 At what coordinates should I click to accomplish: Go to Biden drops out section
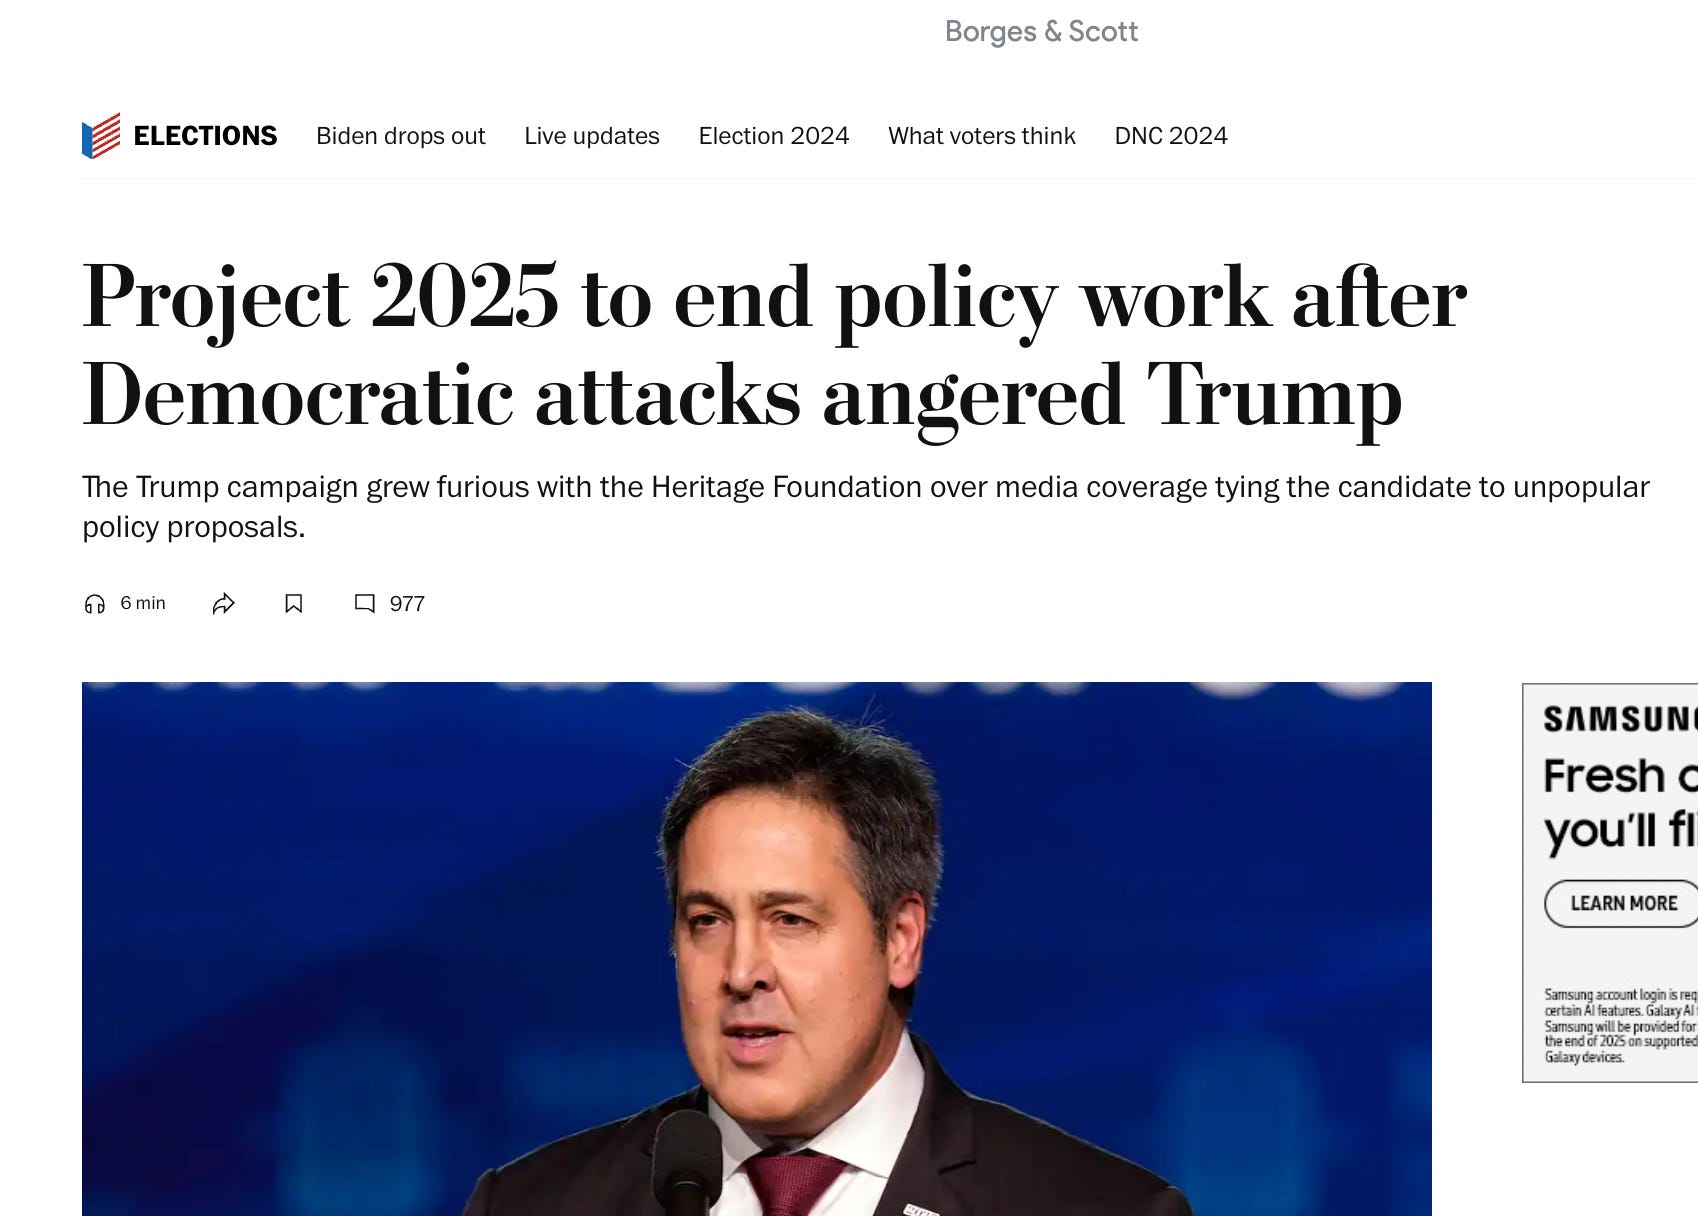point(401,136)
